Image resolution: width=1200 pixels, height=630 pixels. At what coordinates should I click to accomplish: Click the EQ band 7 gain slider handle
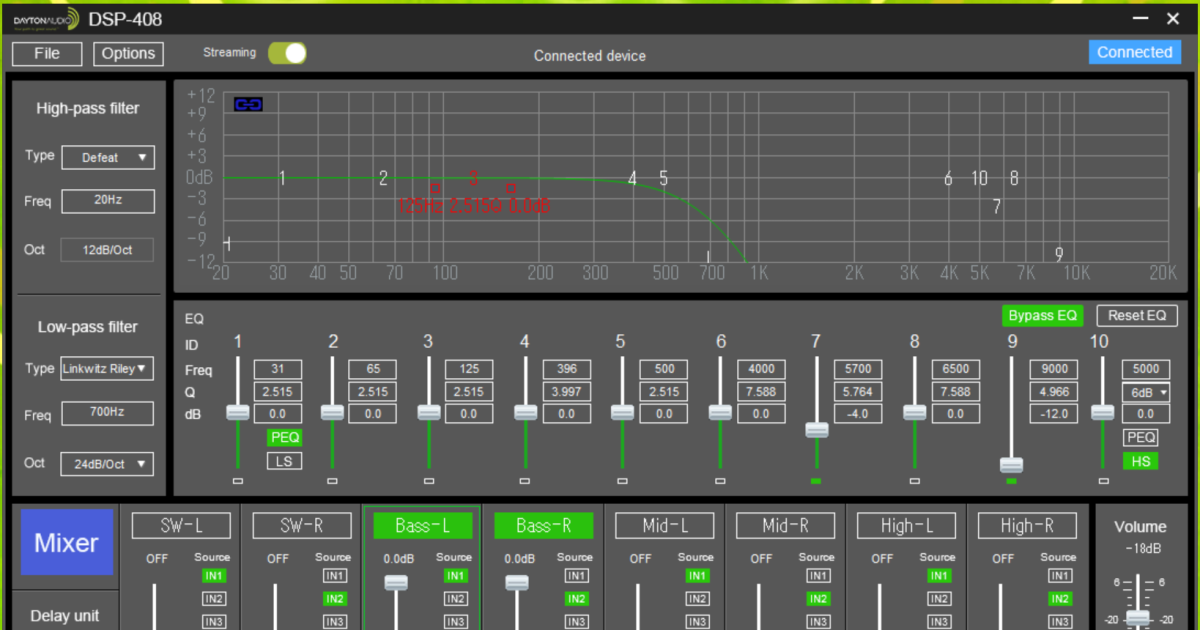[x=816, y=430]
